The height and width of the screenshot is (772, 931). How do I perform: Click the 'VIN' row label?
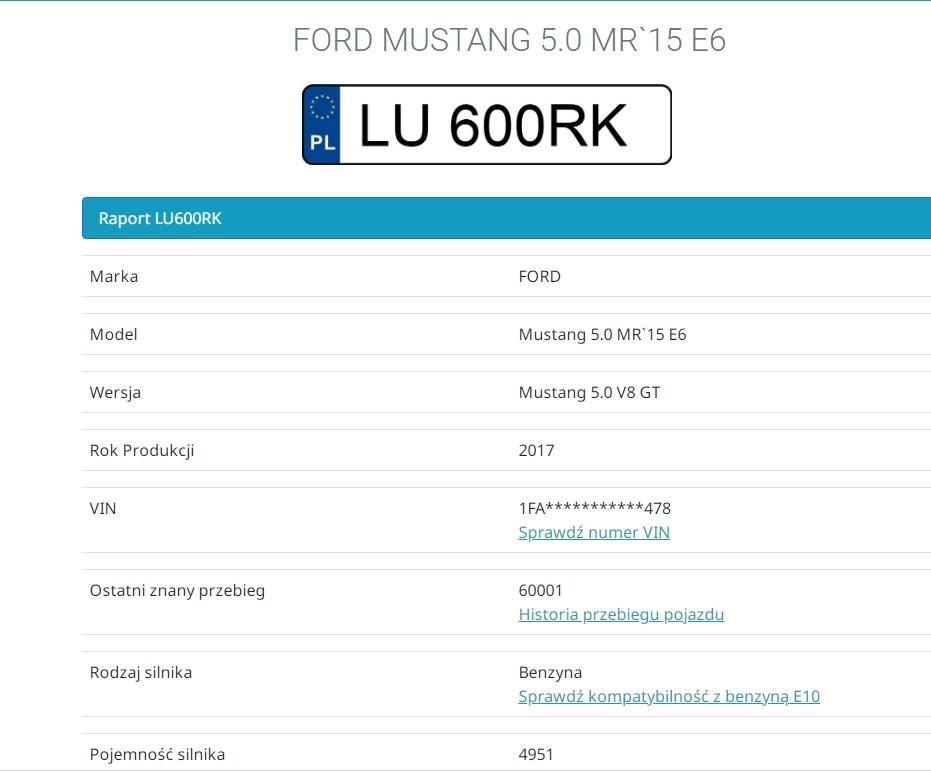tap(103, 508)
